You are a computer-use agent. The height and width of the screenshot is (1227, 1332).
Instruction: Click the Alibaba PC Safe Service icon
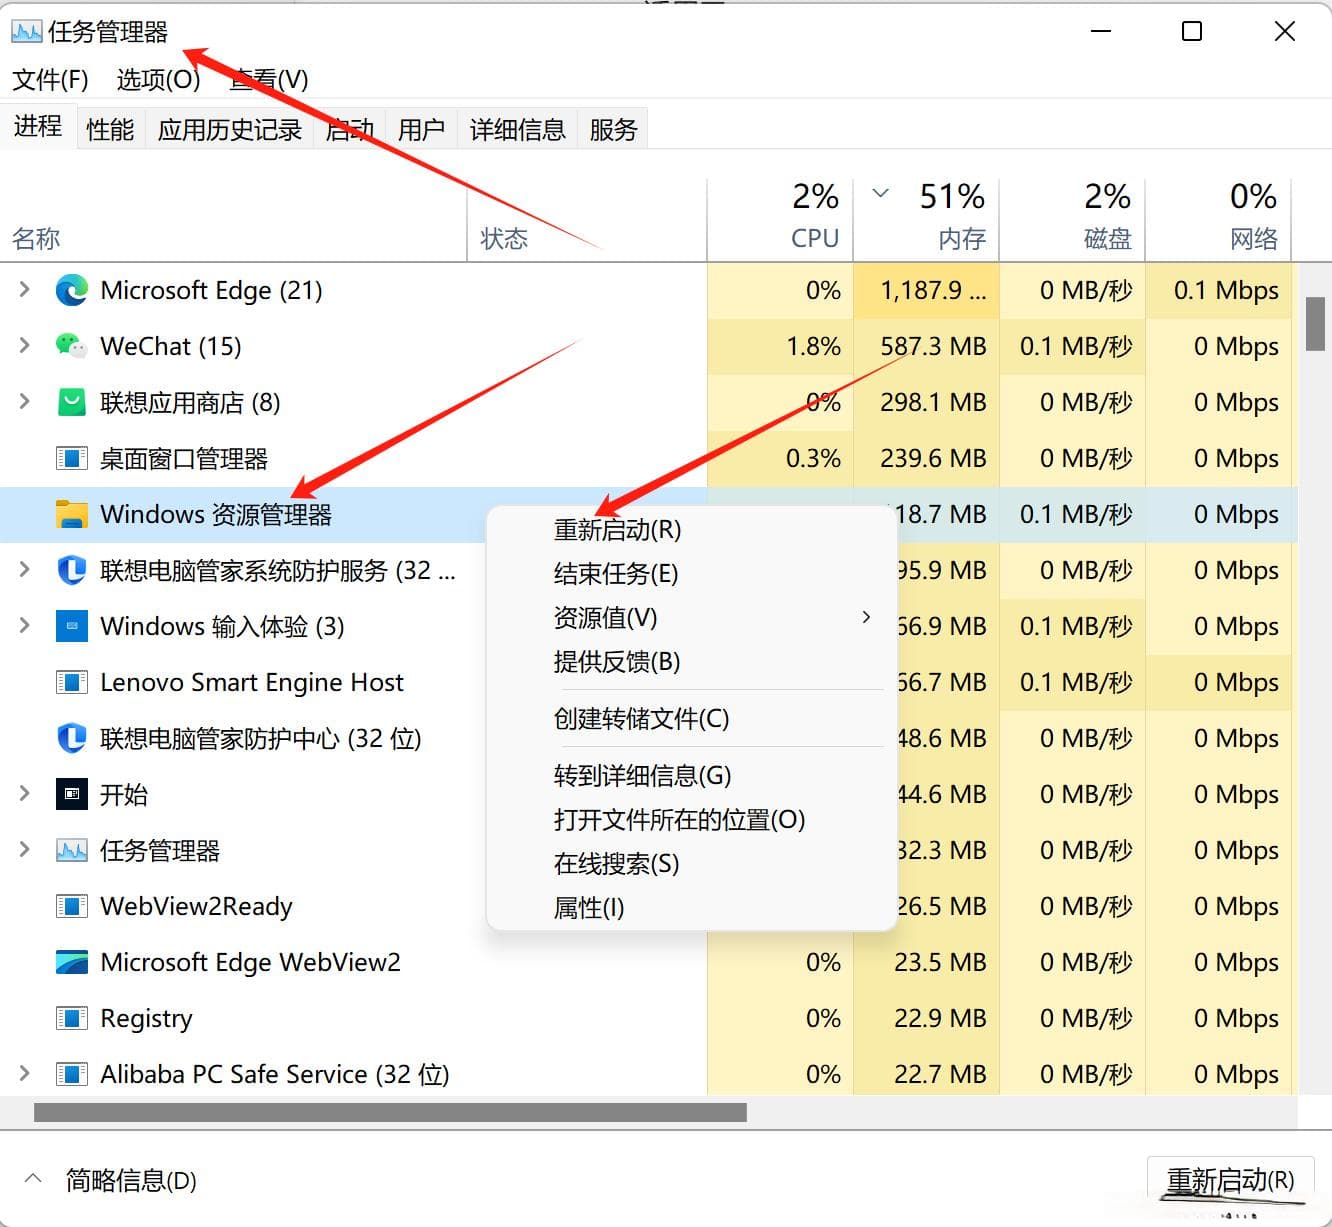(72, 1074)
